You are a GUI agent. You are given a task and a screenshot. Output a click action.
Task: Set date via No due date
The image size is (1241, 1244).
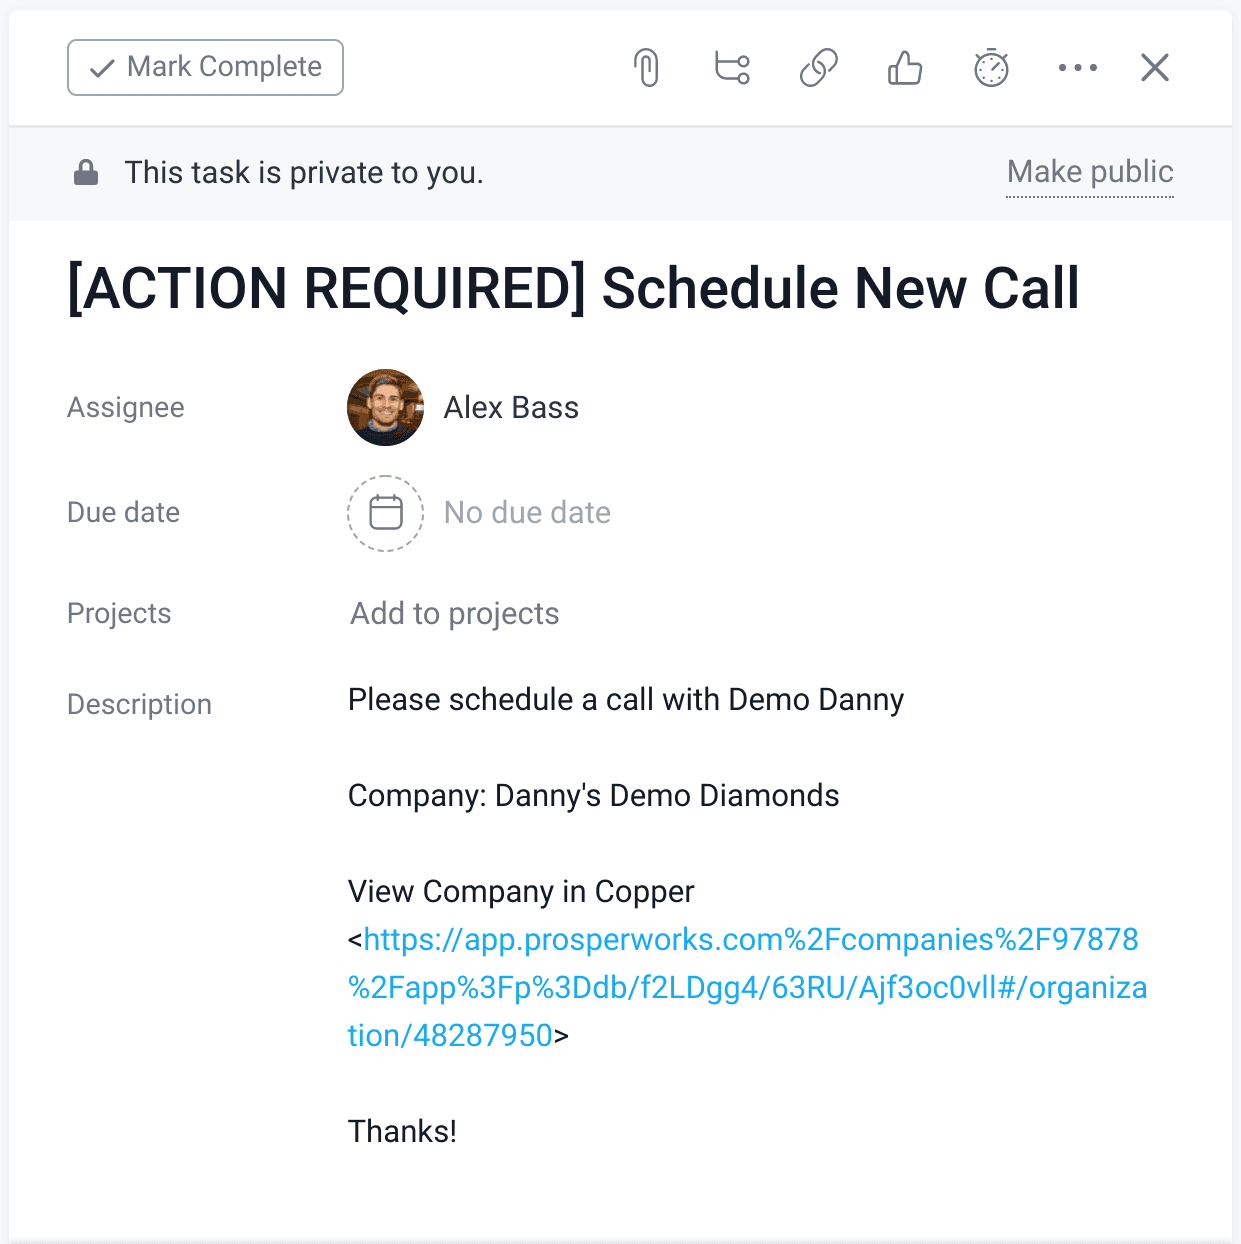(x=527, y=513)
